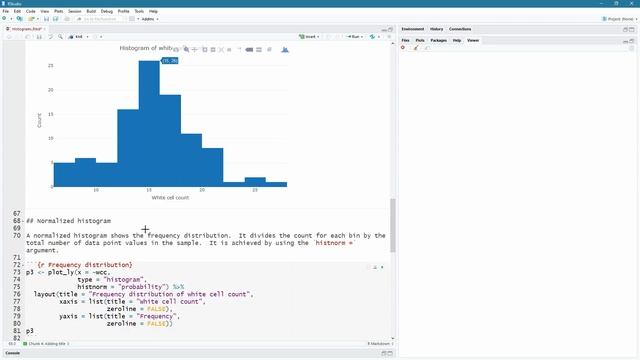Open the Project (None) dropdown
This screenshot has height=360, width=640.
point(619,19)
